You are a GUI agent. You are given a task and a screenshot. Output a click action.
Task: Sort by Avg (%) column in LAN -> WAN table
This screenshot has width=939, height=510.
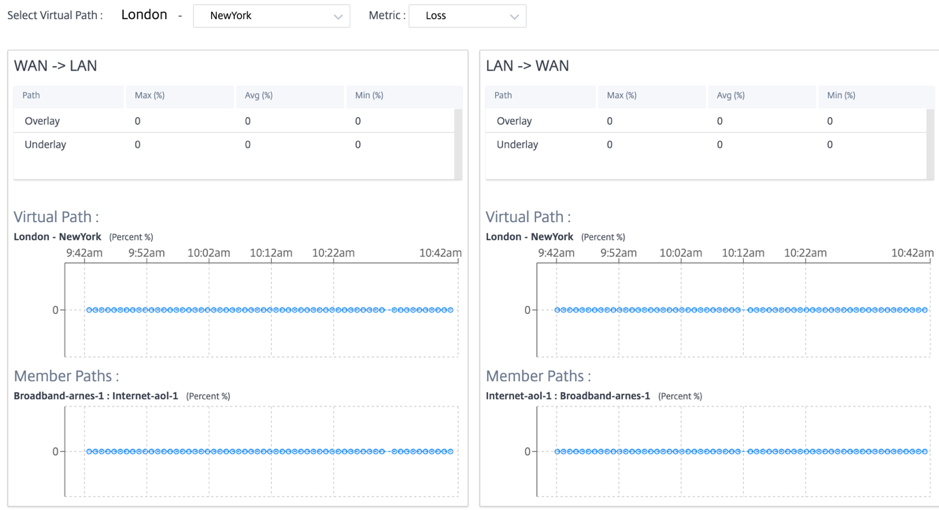[x=762, y=96]
